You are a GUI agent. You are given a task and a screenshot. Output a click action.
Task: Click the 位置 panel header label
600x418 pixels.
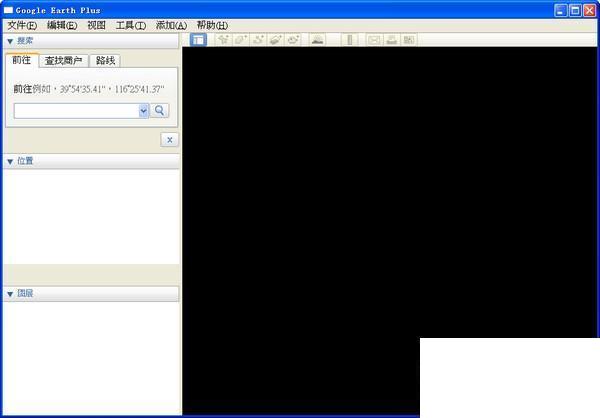(x=25, y=161)
